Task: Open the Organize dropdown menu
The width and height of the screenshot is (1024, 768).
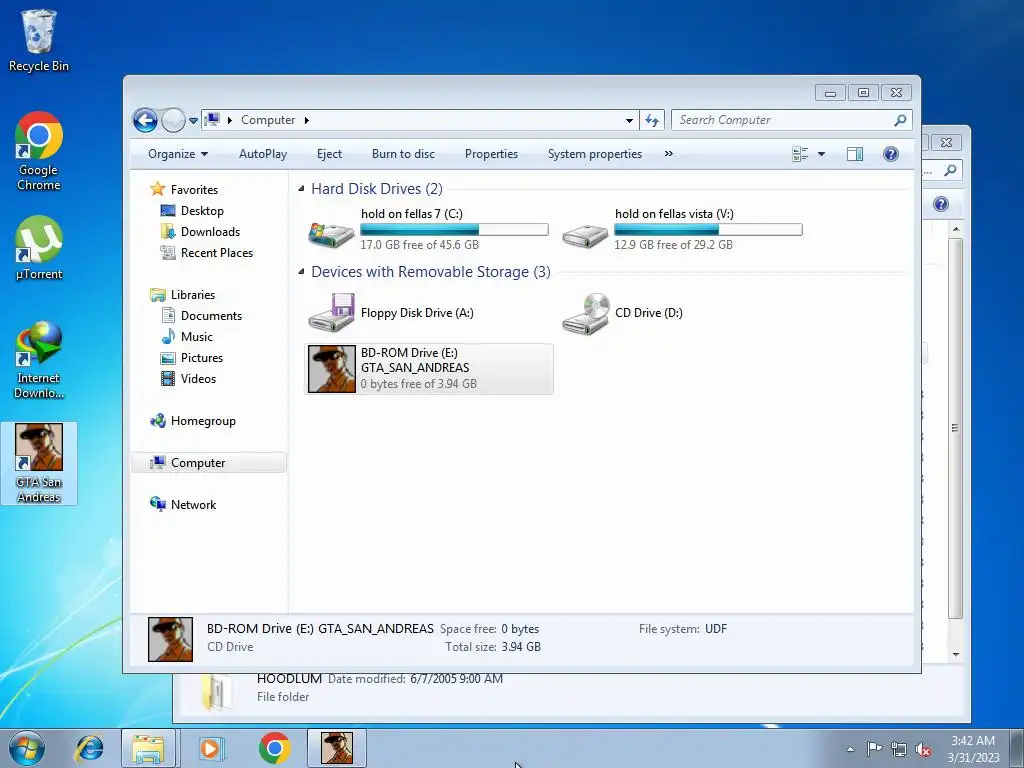Action: pos(178,154)
